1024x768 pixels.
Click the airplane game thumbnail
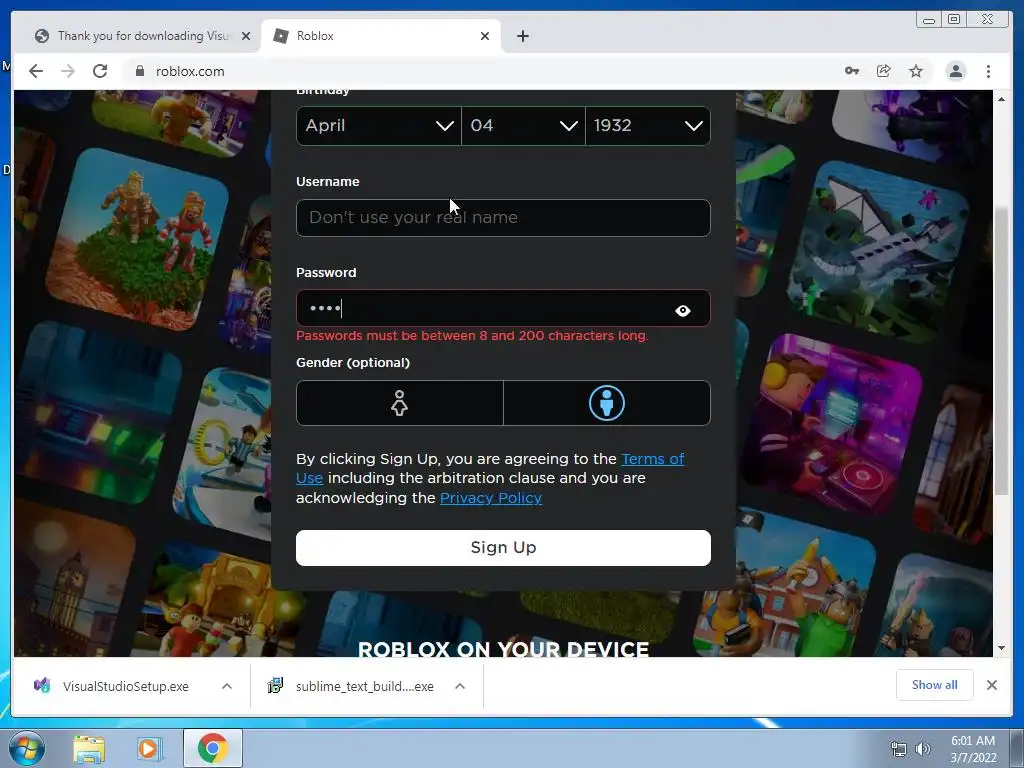click(x=878, y=251)
